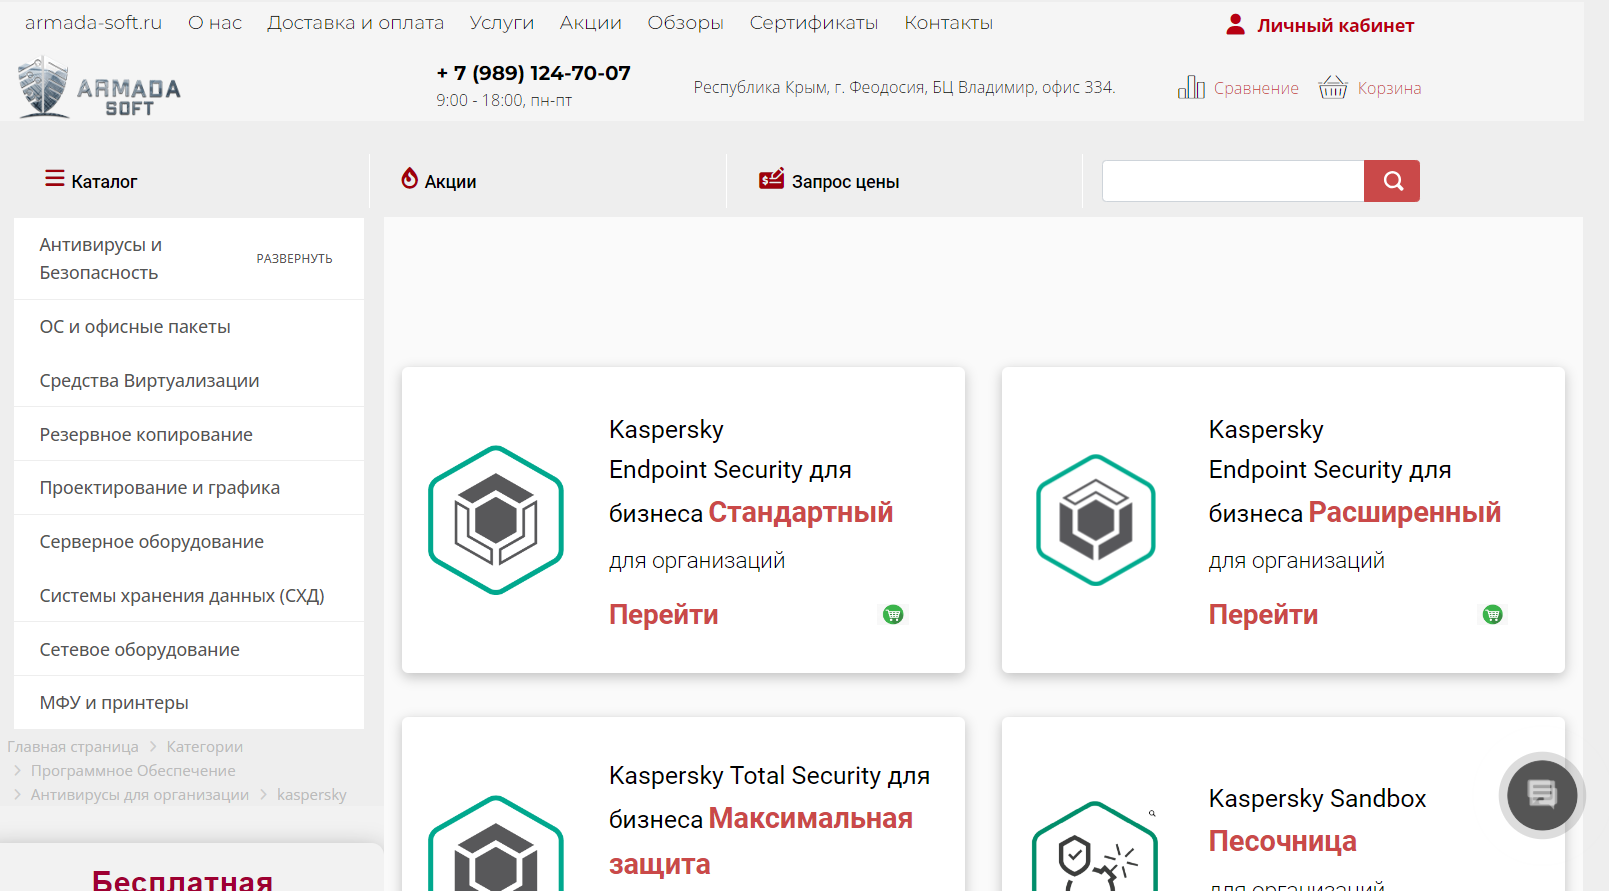1609x891 pixels.
Task: Click the Armada Soft logo
Action: 99,88
